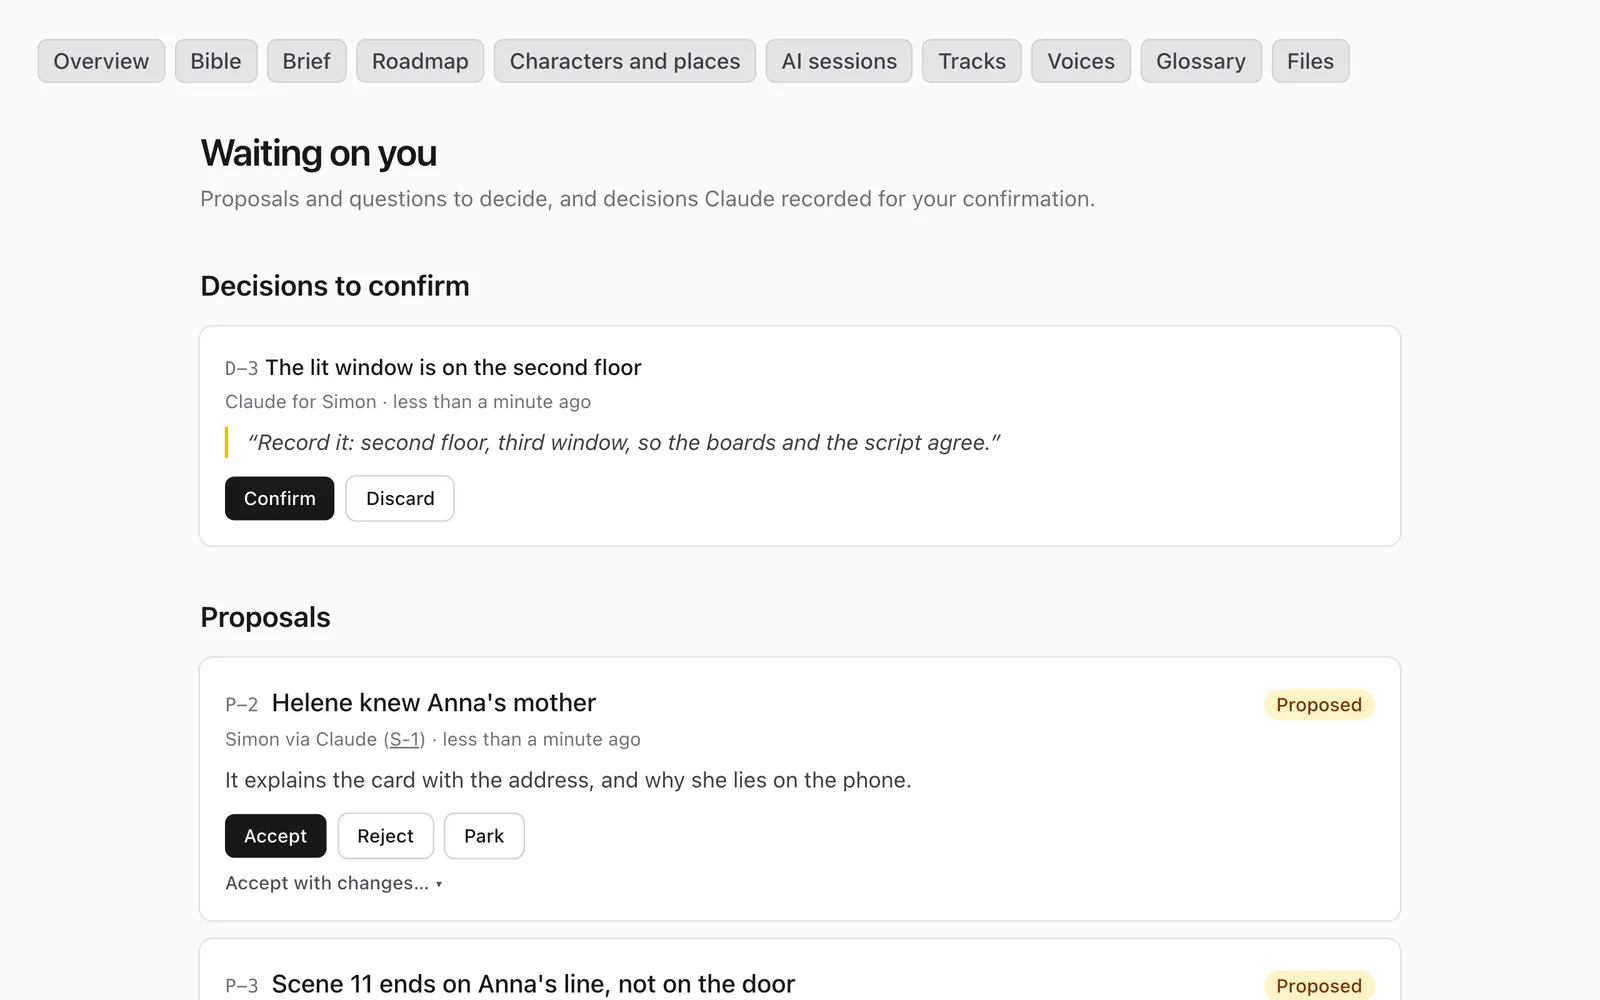The height and width of the screenshot is (1000, 1600).
Task: Go to the Roadmap tab
Action: pos(420,61)
